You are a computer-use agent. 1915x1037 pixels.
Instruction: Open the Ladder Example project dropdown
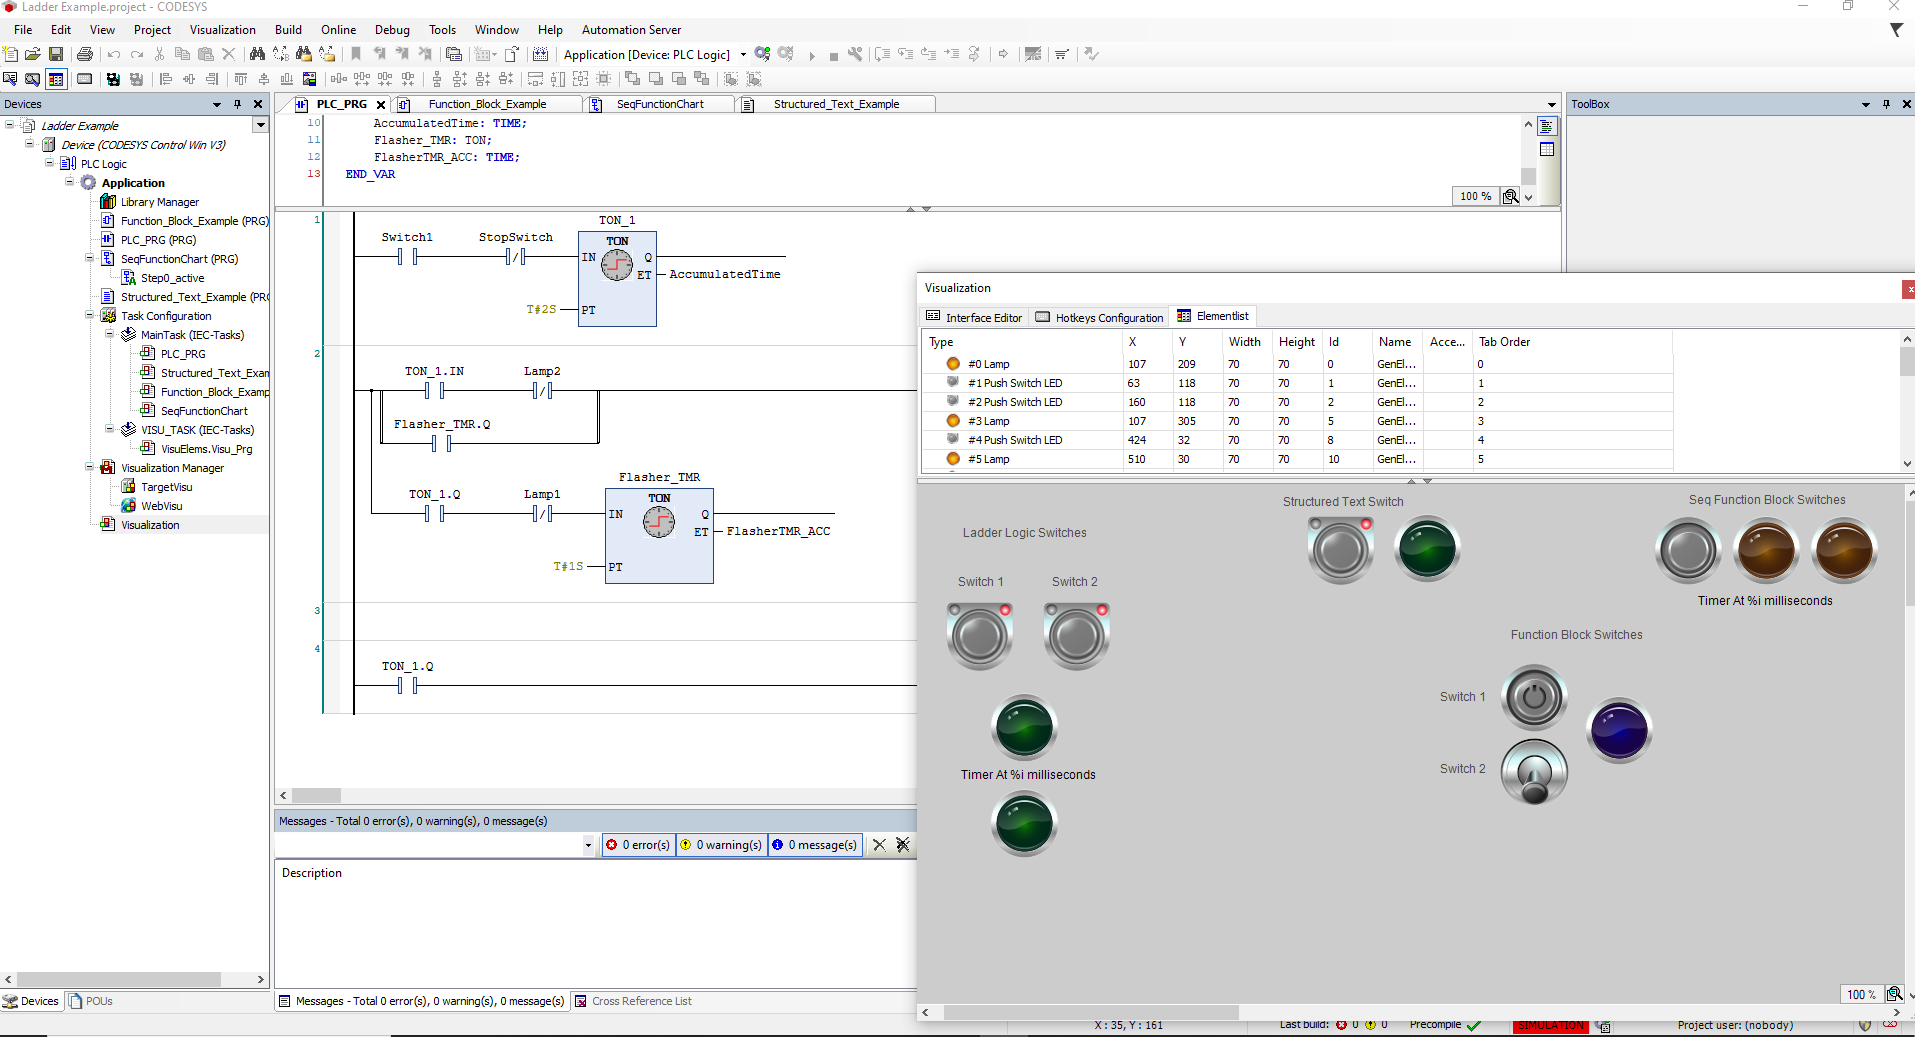(260, 125)
